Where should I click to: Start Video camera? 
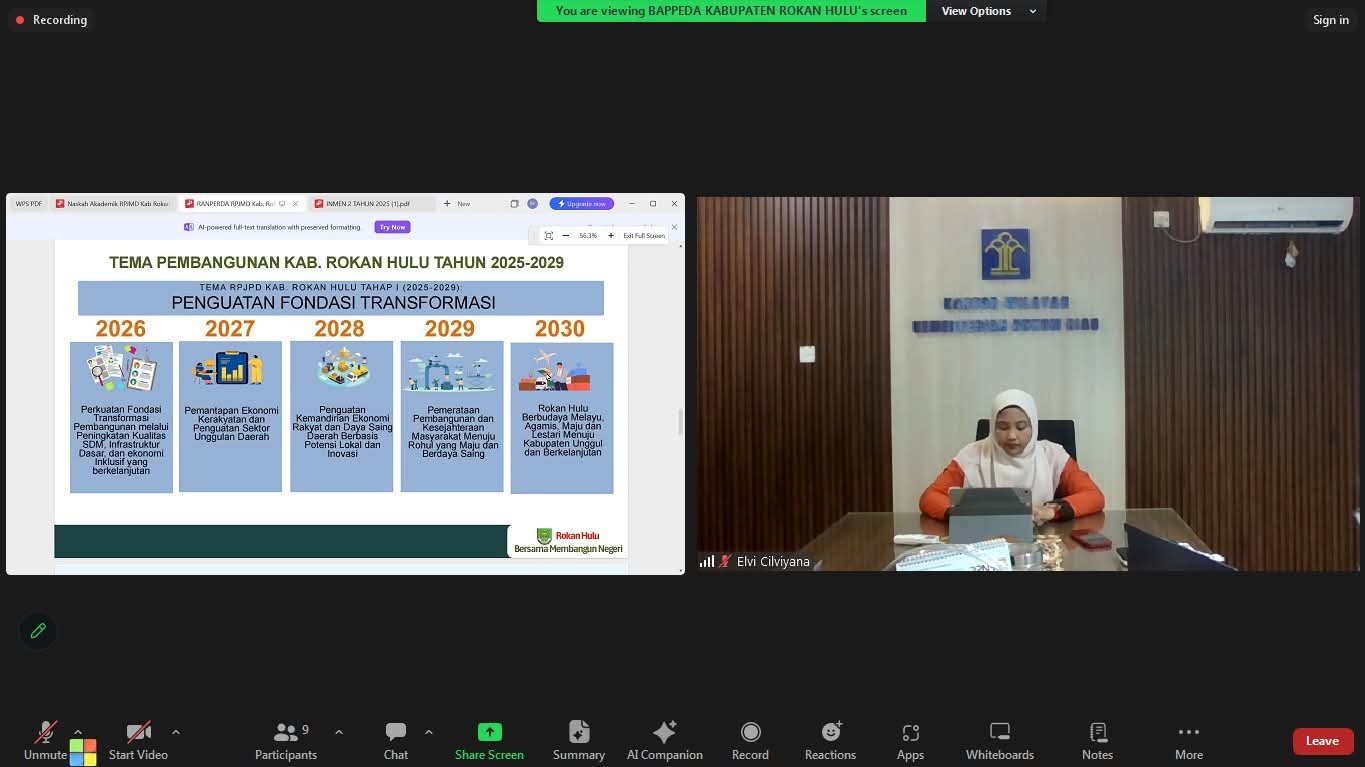tap(138, 741)
